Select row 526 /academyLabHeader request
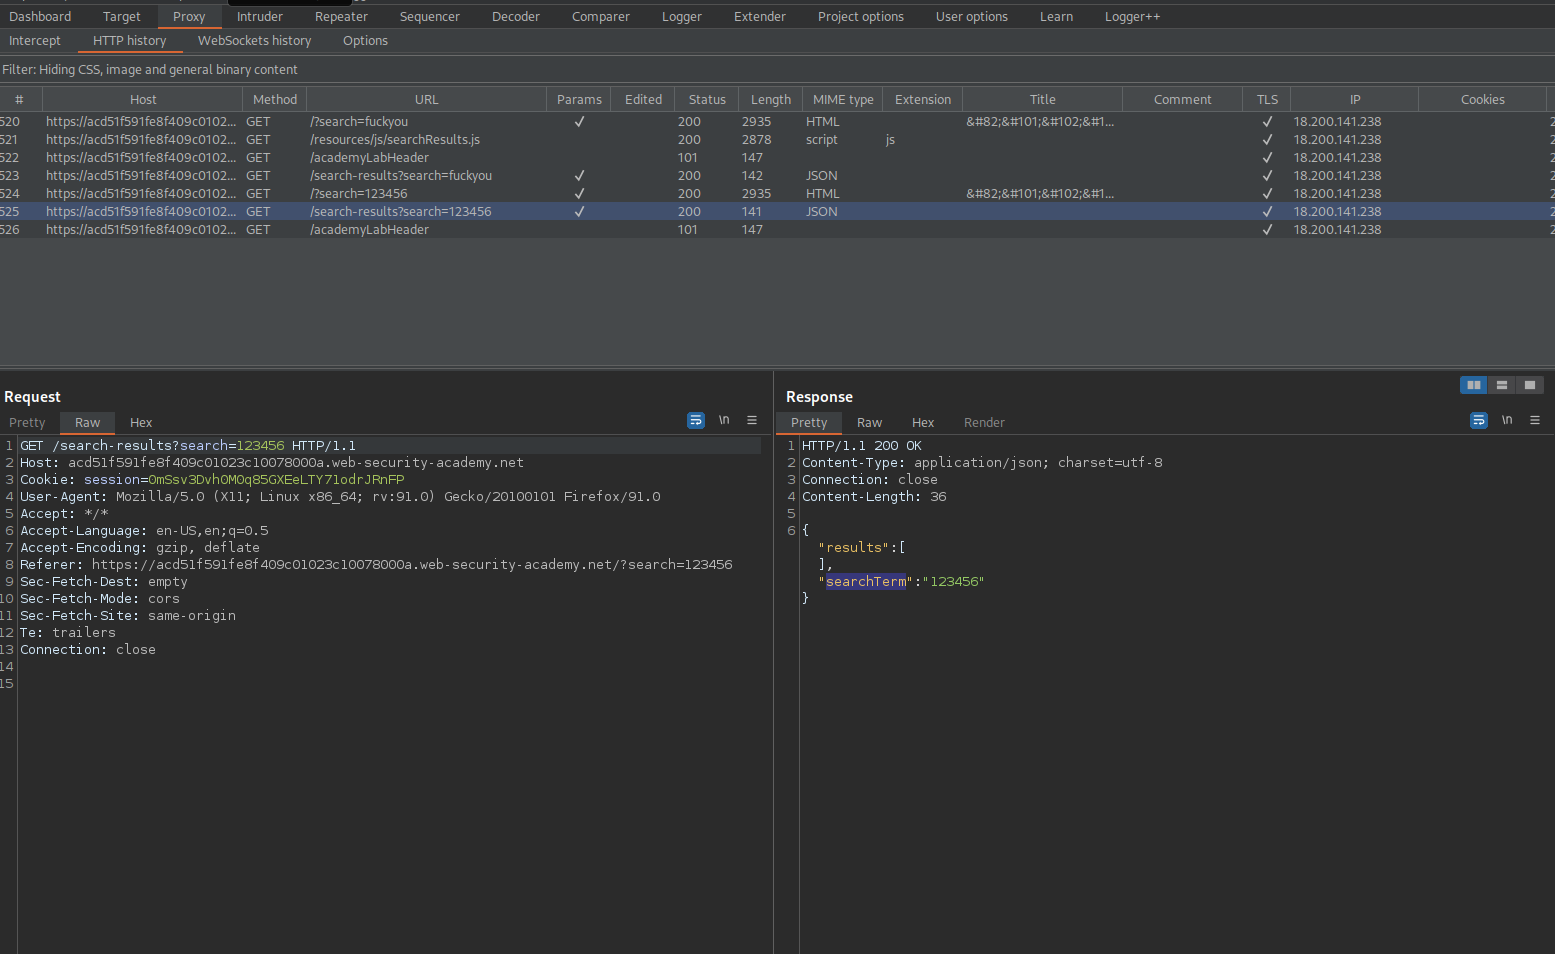This screenshot has width=1555, height=954. 777,230
